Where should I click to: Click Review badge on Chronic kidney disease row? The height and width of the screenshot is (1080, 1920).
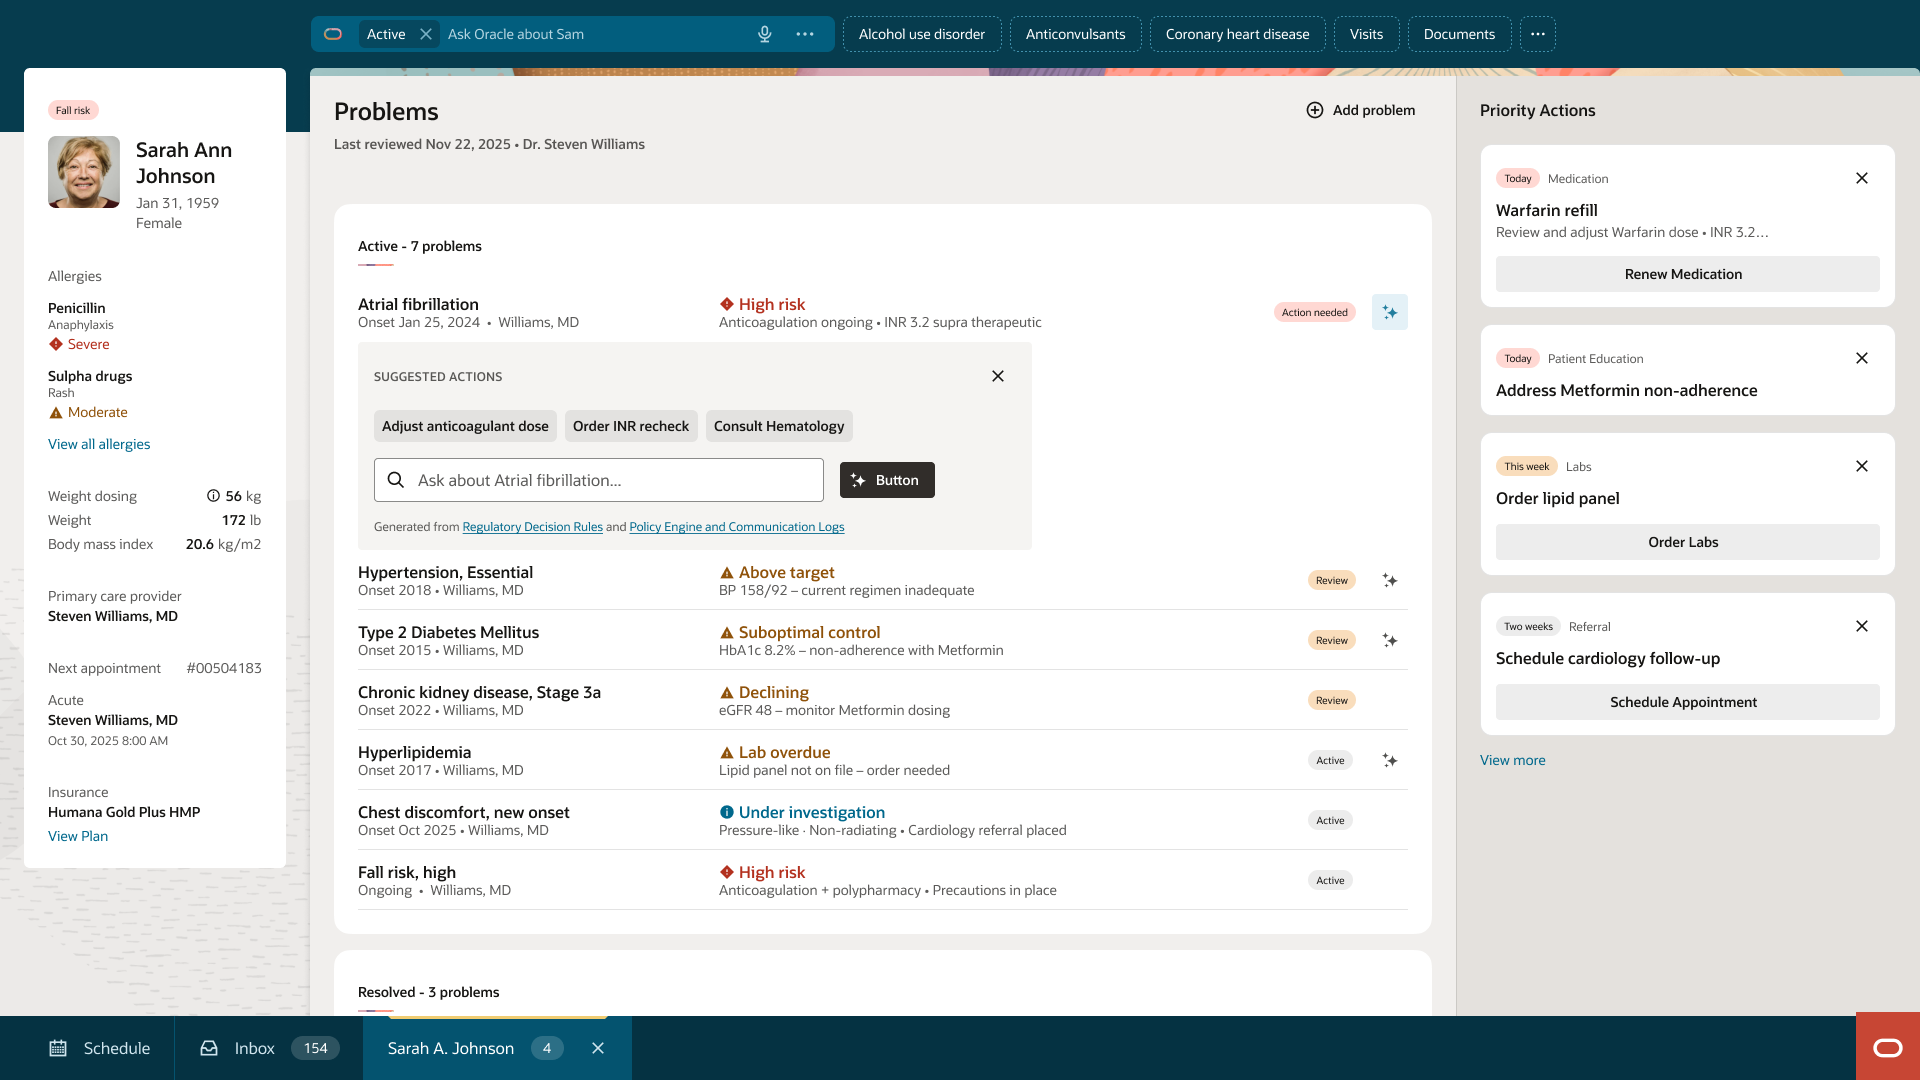(x=1331, y=700)
